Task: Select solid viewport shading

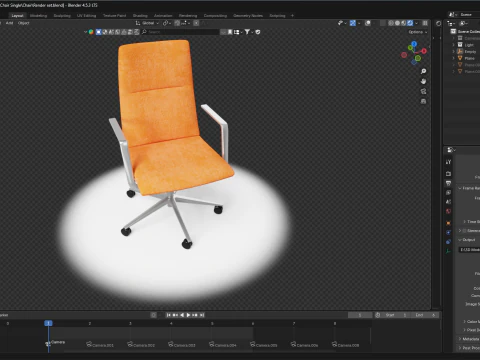Action: (397, 23)
